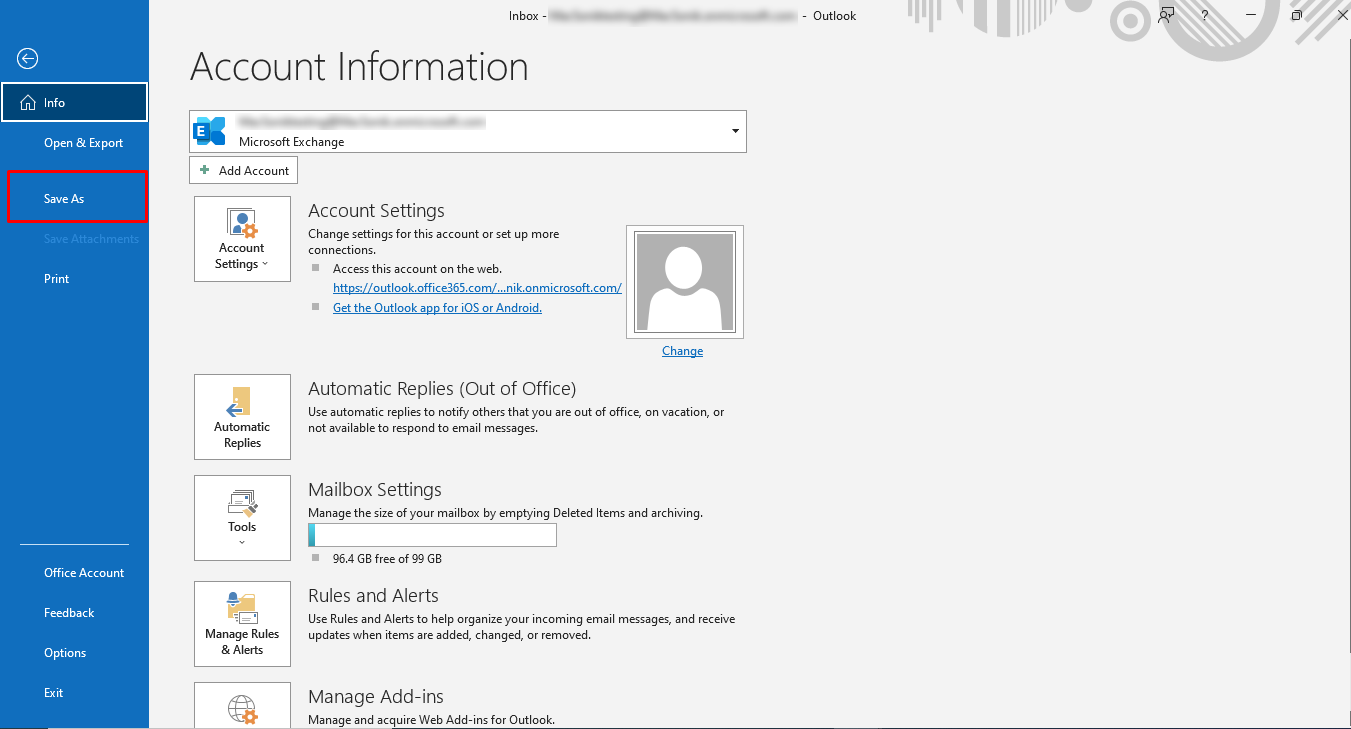1351x729 pixels.
Task: Click the mailbox storage progress bar
Action: (x=432, y=535)
